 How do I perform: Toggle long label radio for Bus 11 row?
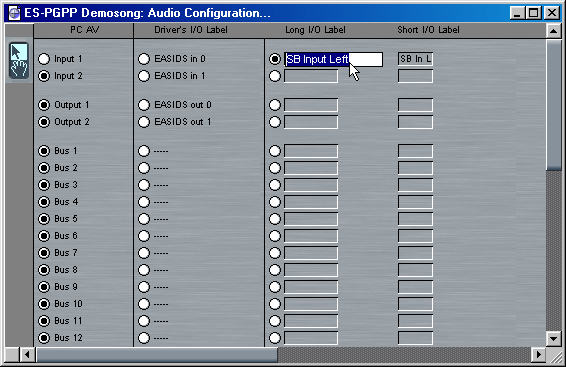point(275,321)
